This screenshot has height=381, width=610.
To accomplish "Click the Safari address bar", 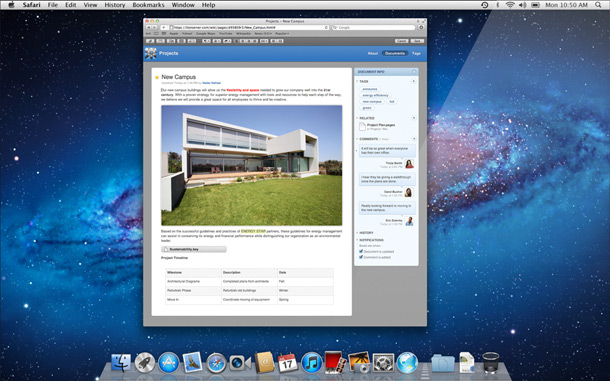I will 249,28.
